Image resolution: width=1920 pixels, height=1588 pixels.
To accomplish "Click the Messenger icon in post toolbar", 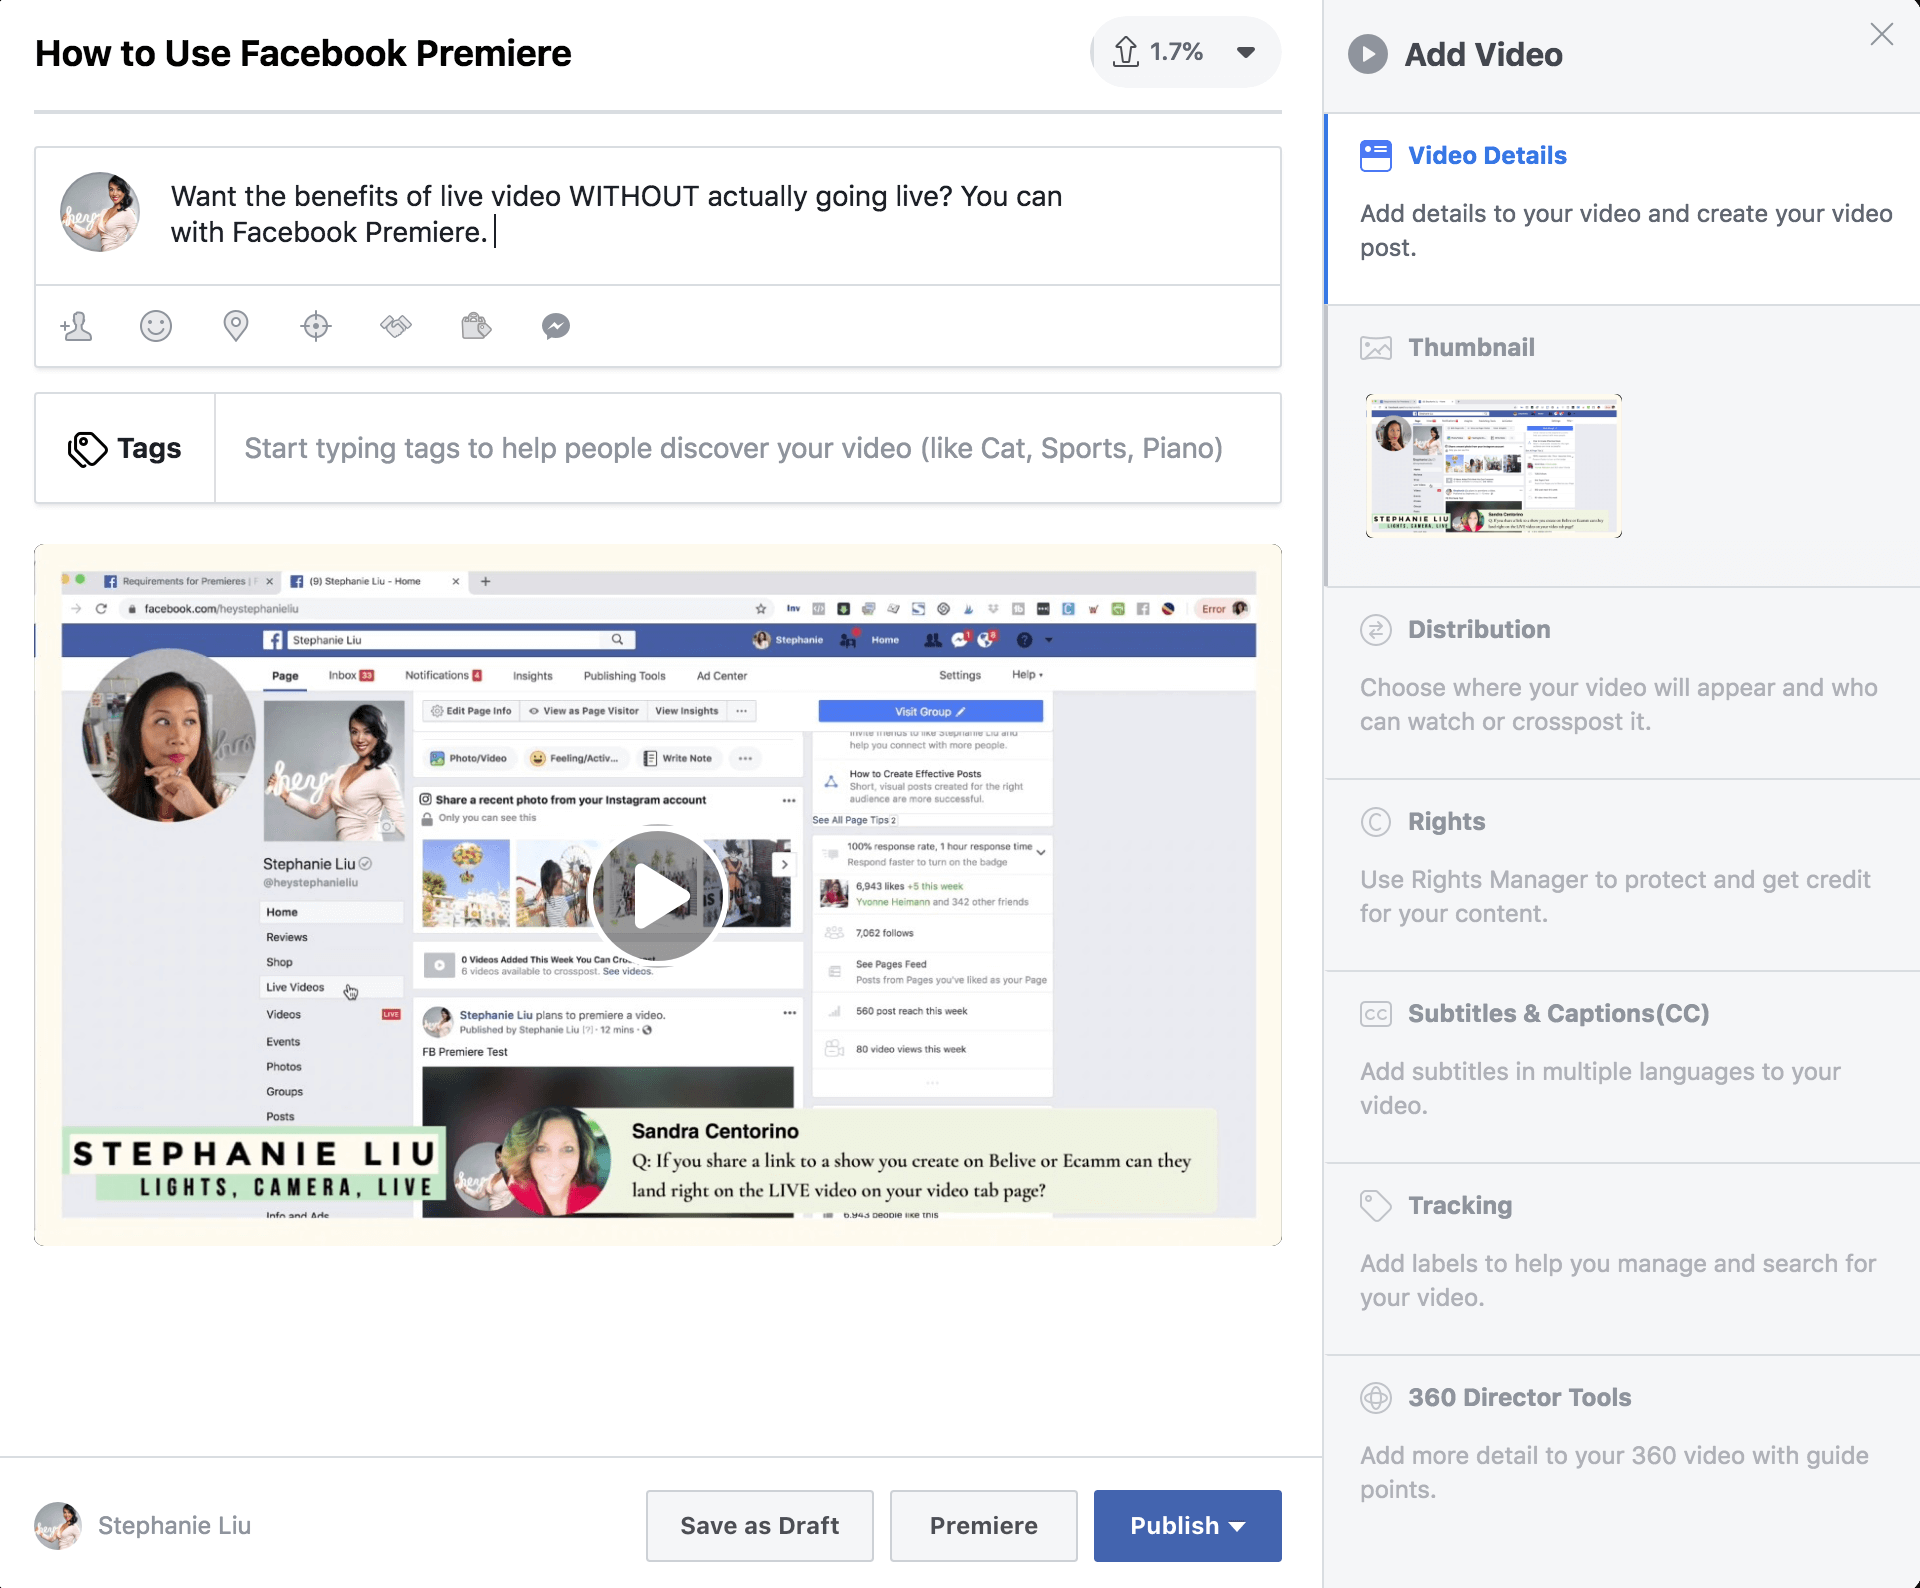I will (556, 326).
